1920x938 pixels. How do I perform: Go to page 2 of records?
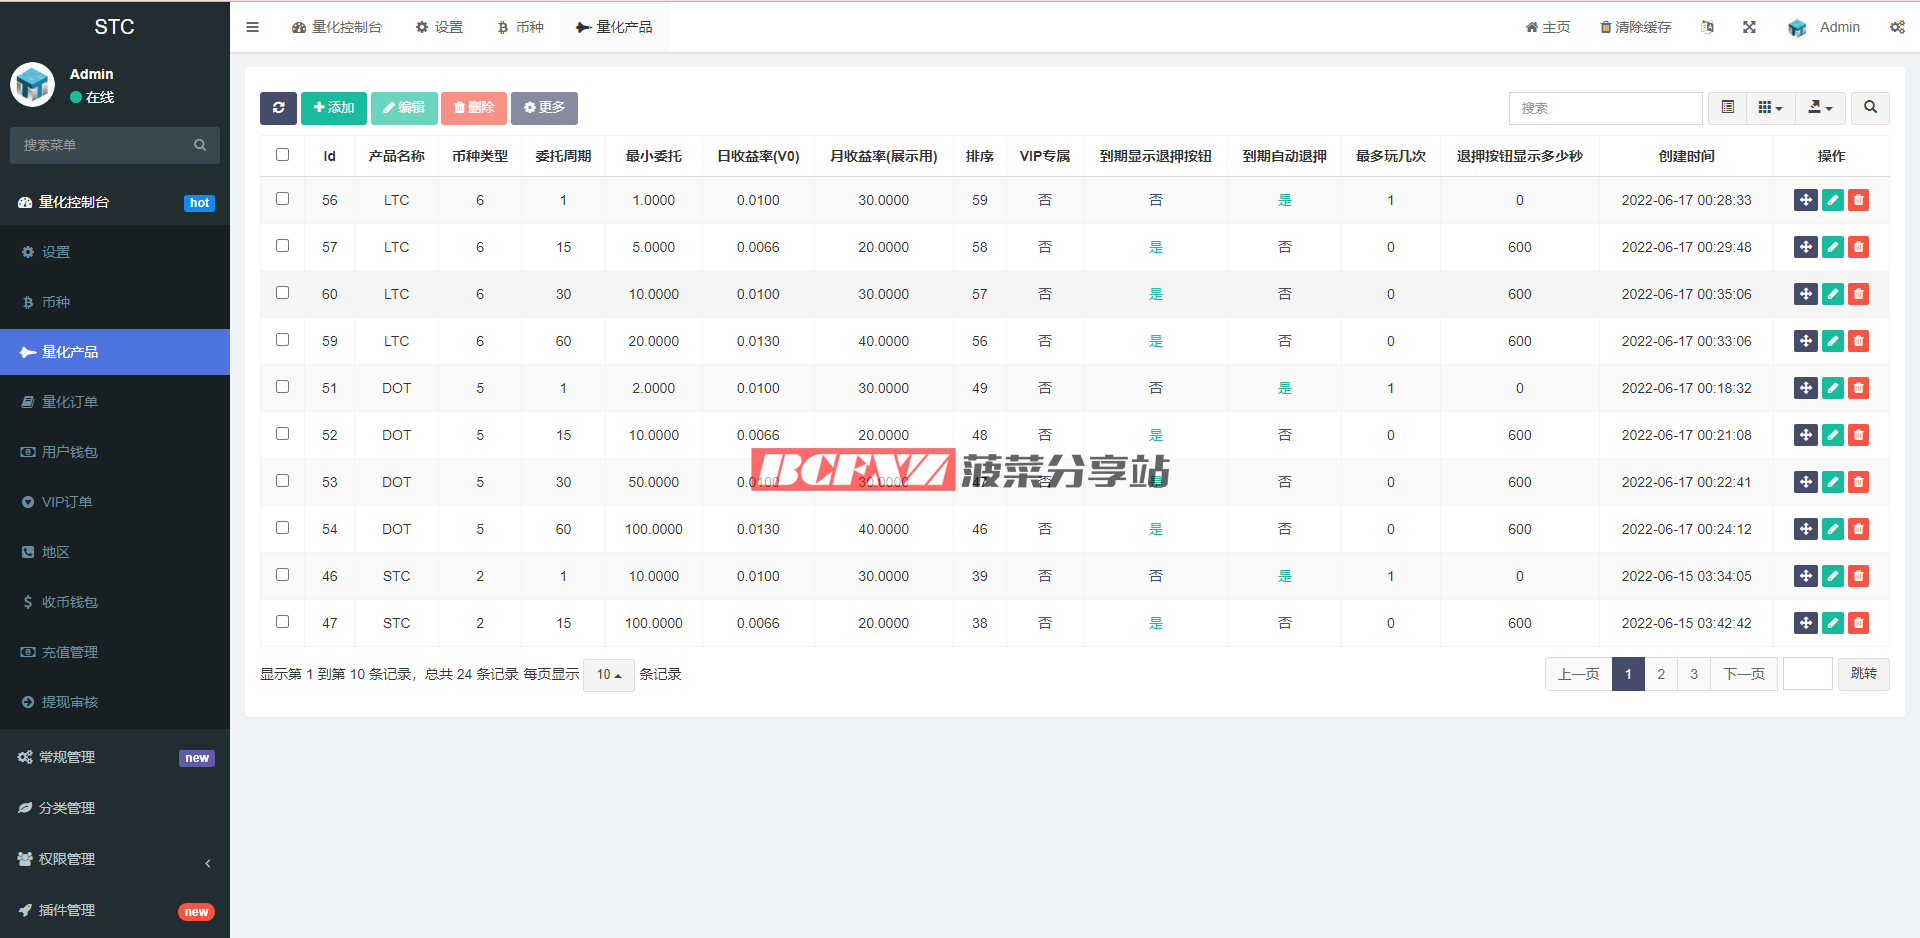point(1661,674)
